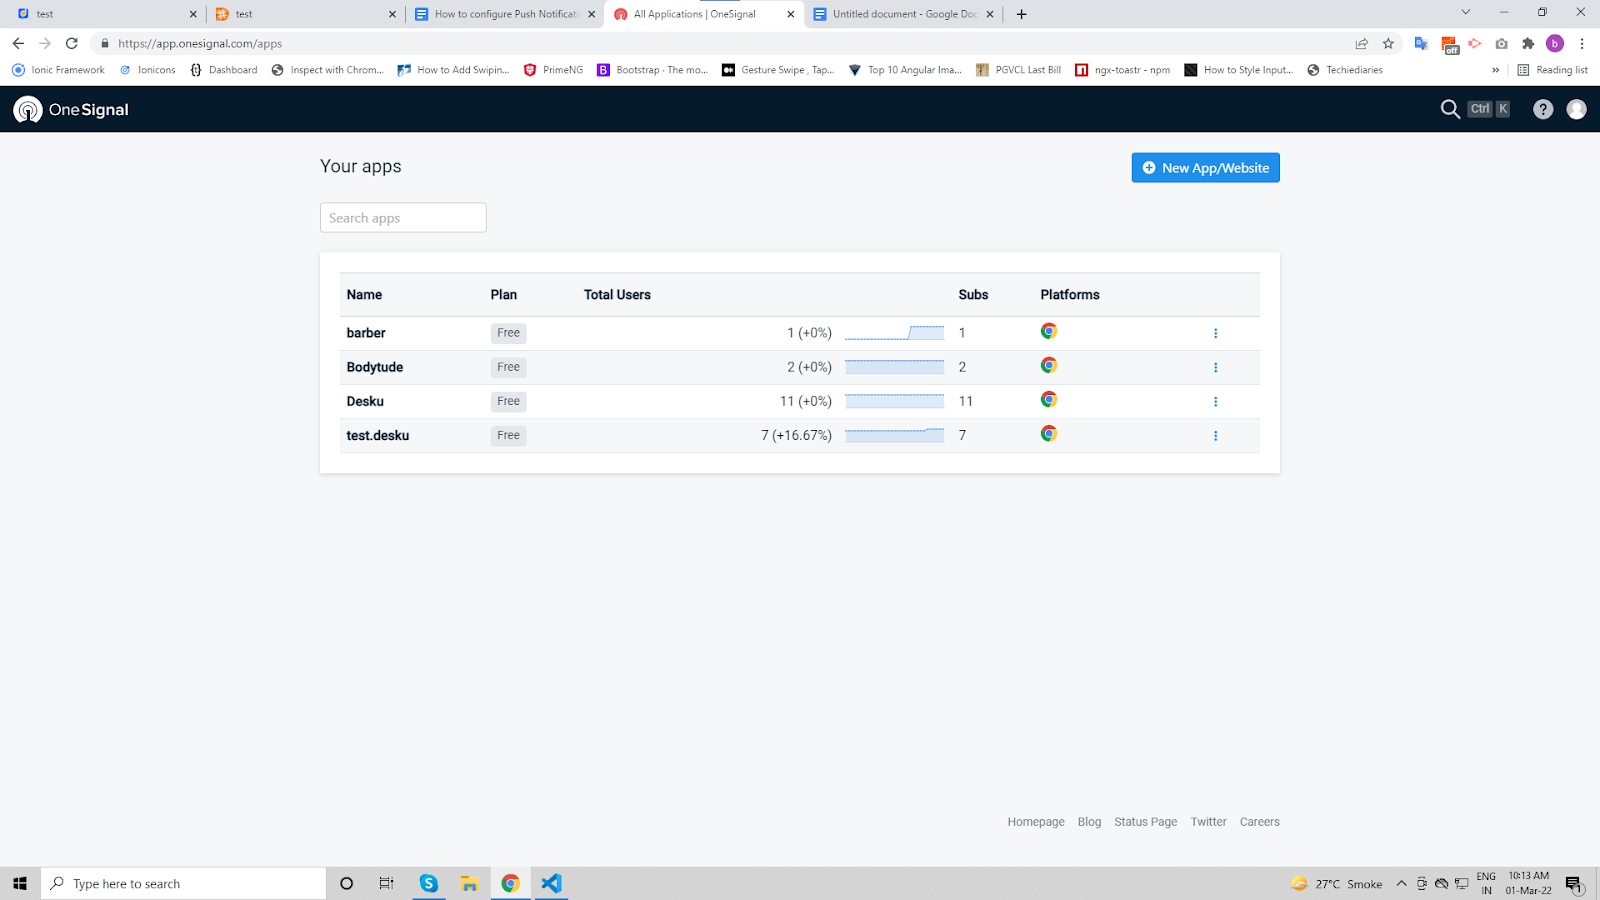Create a New App/Website
Screen dimensions: 1600x900
[1205, 168]
